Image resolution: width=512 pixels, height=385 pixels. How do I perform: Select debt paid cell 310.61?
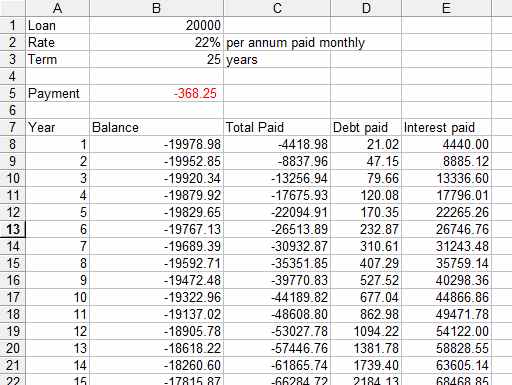[x=366, y=246]
